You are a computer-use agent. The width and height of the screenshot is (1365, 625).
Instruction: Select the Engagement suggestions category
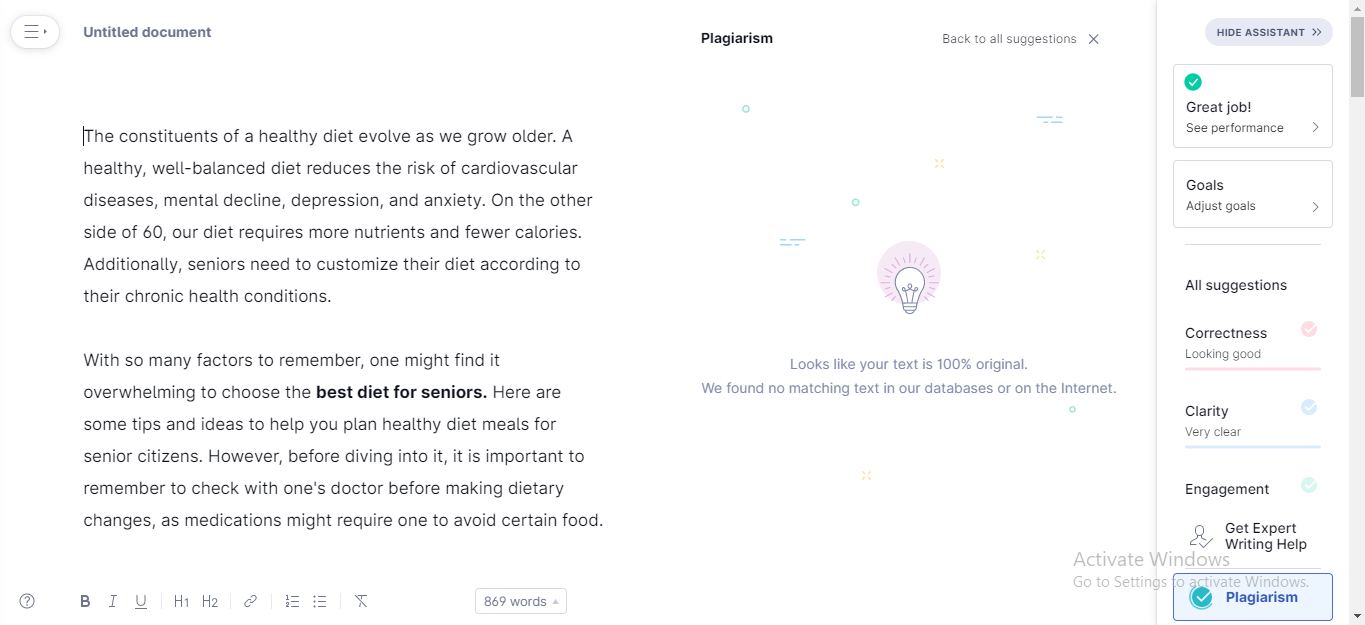tap(1252, 488)
